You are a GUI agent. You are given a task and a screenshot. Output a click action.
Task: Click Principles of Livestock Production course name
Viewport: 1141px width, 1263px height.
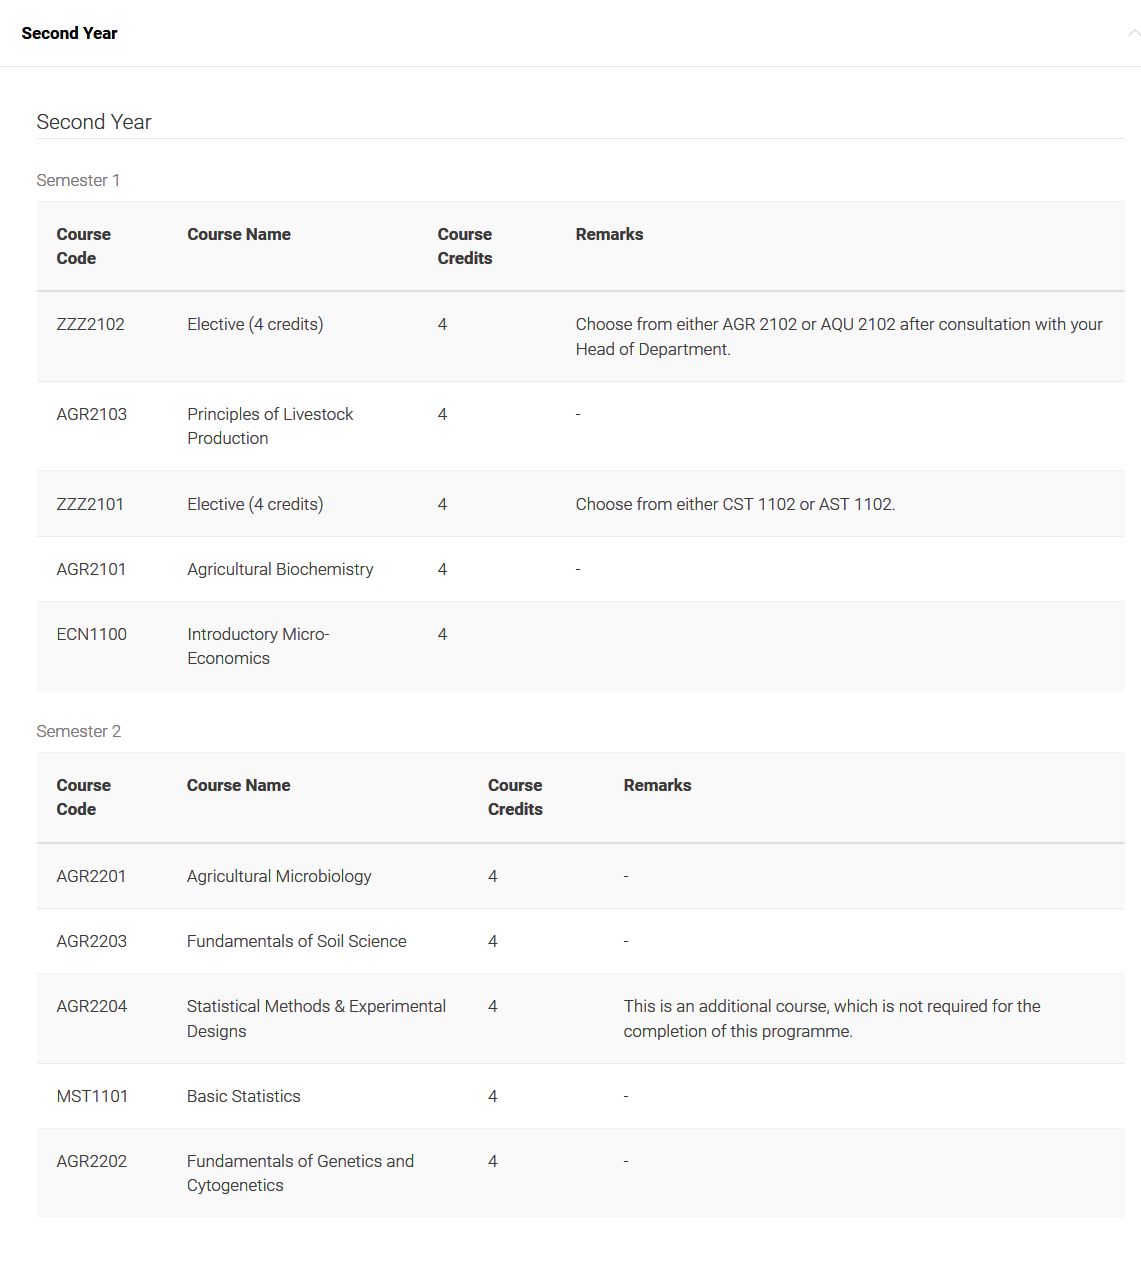point(270,426)
